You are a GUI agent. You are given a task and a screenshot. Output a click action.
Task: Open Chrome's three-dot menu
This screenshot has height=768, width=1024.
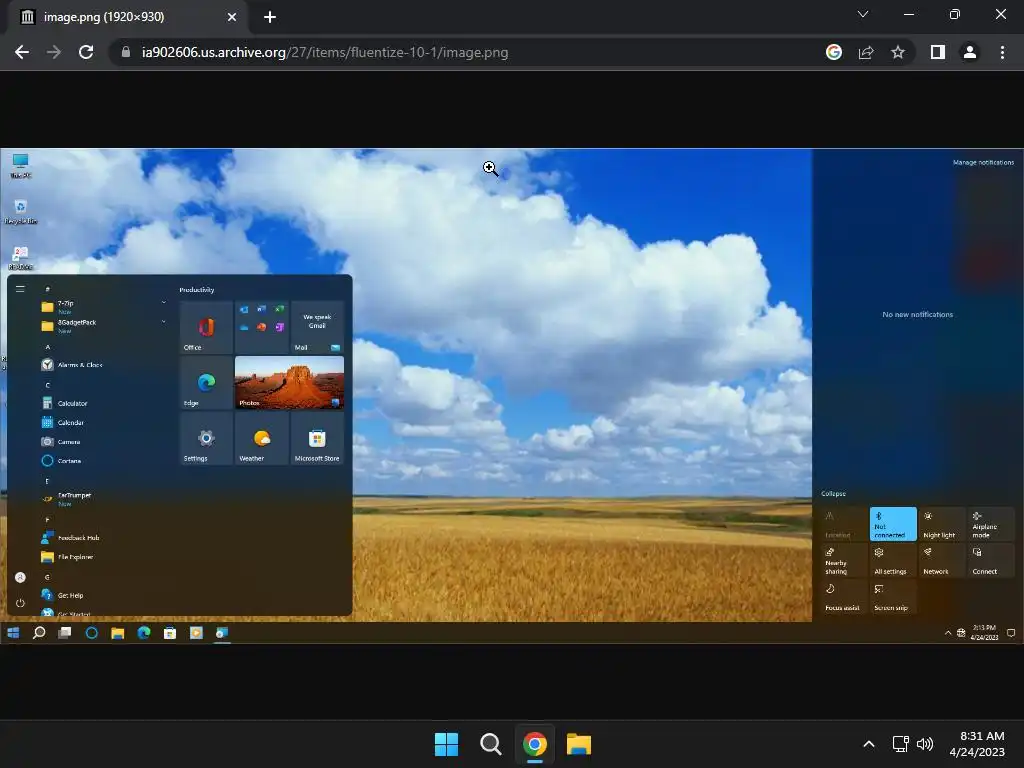tap(1002, 52)
